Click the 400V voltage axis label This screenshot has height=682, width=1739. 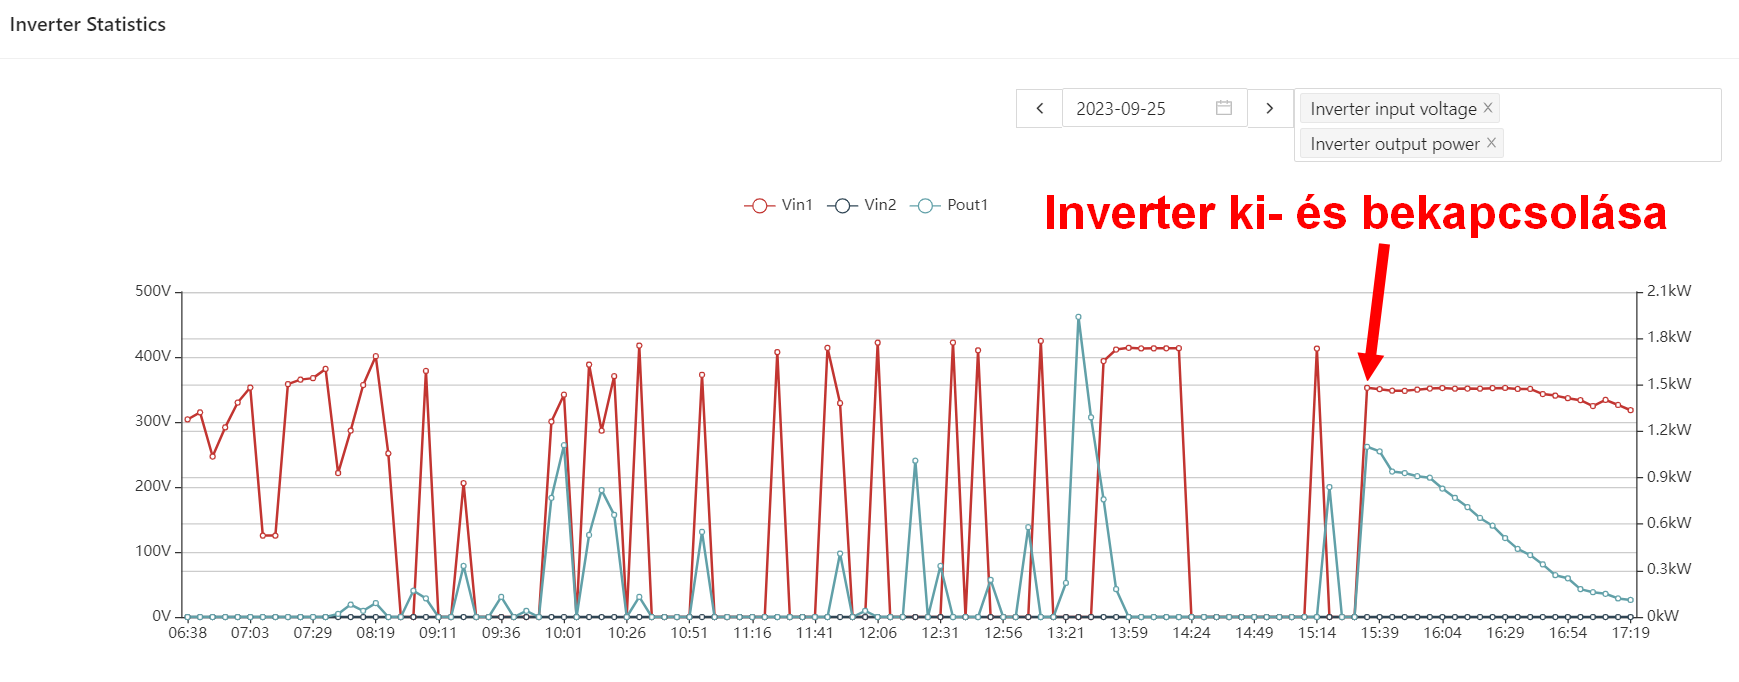(153, 356)
